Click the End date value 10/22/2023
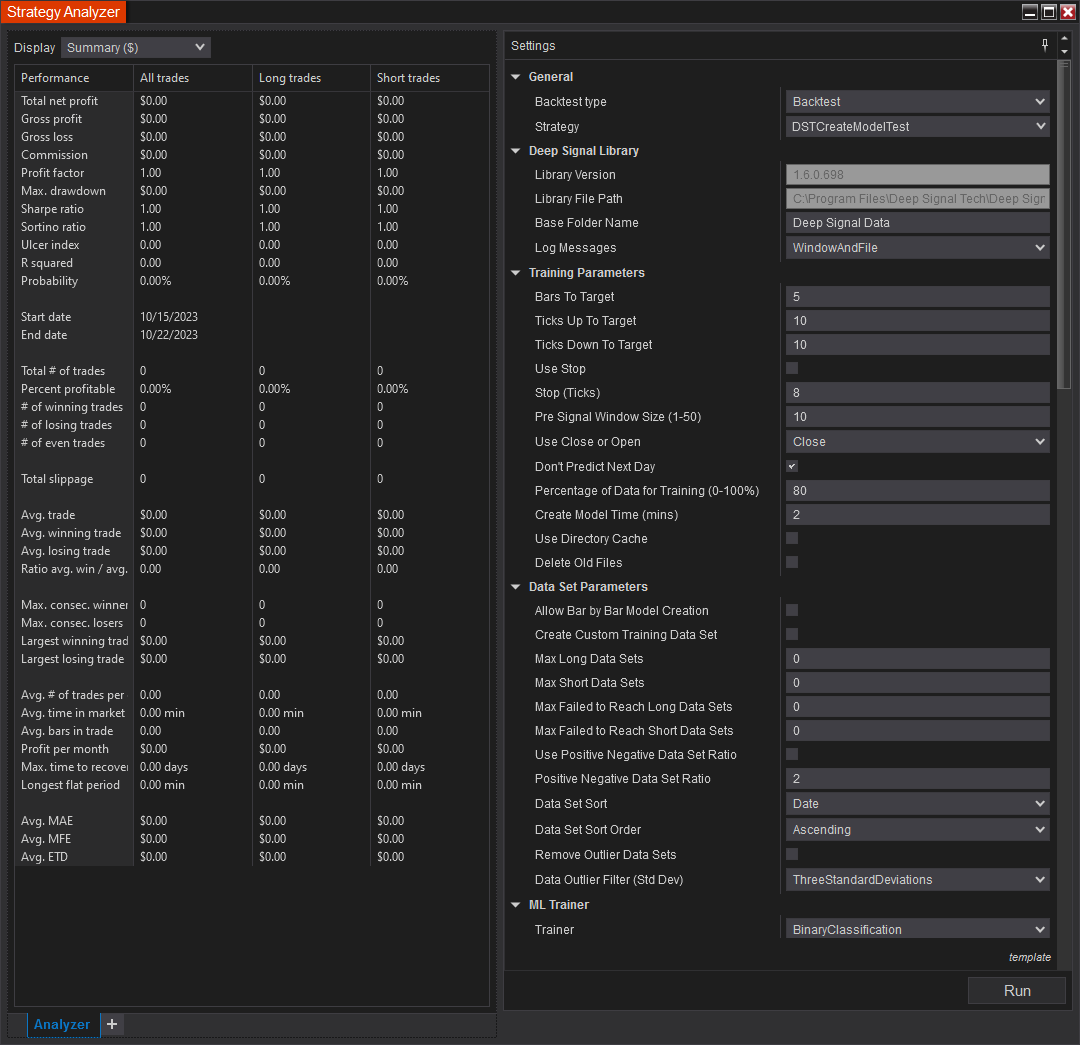Viewport: 1080px width, 1045px height. [x=169, y=335]
